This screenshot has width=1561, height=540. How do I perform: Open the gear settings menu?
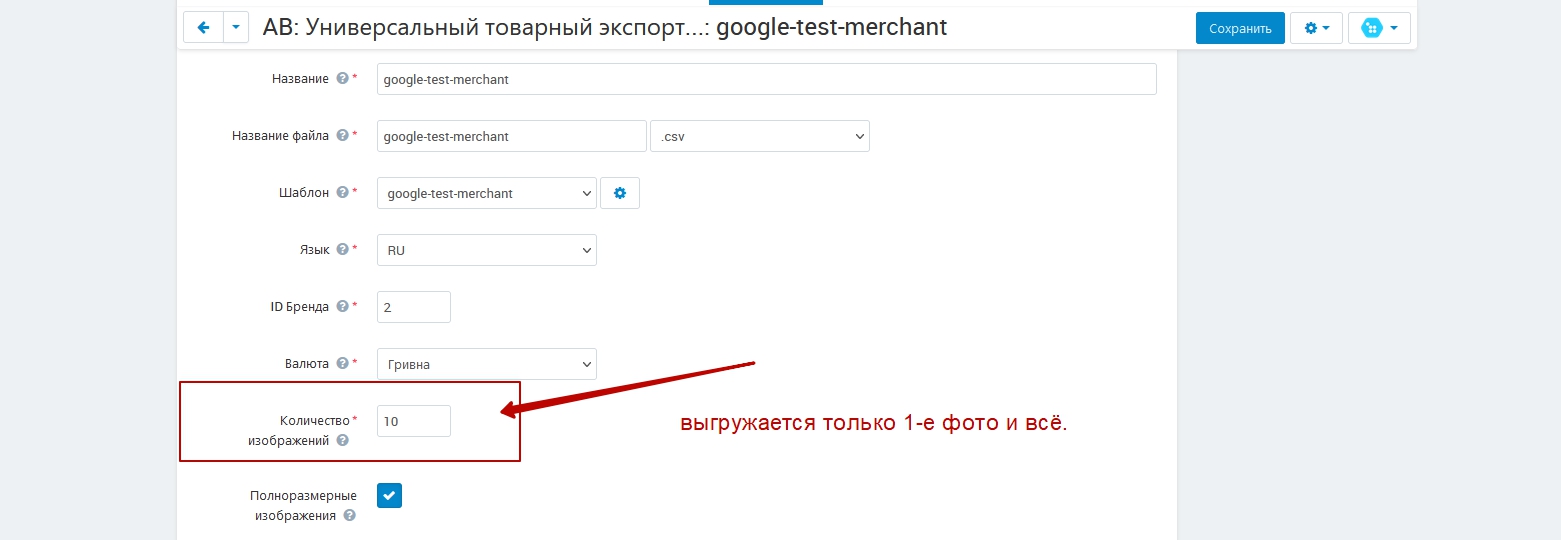pos(1315,28)
